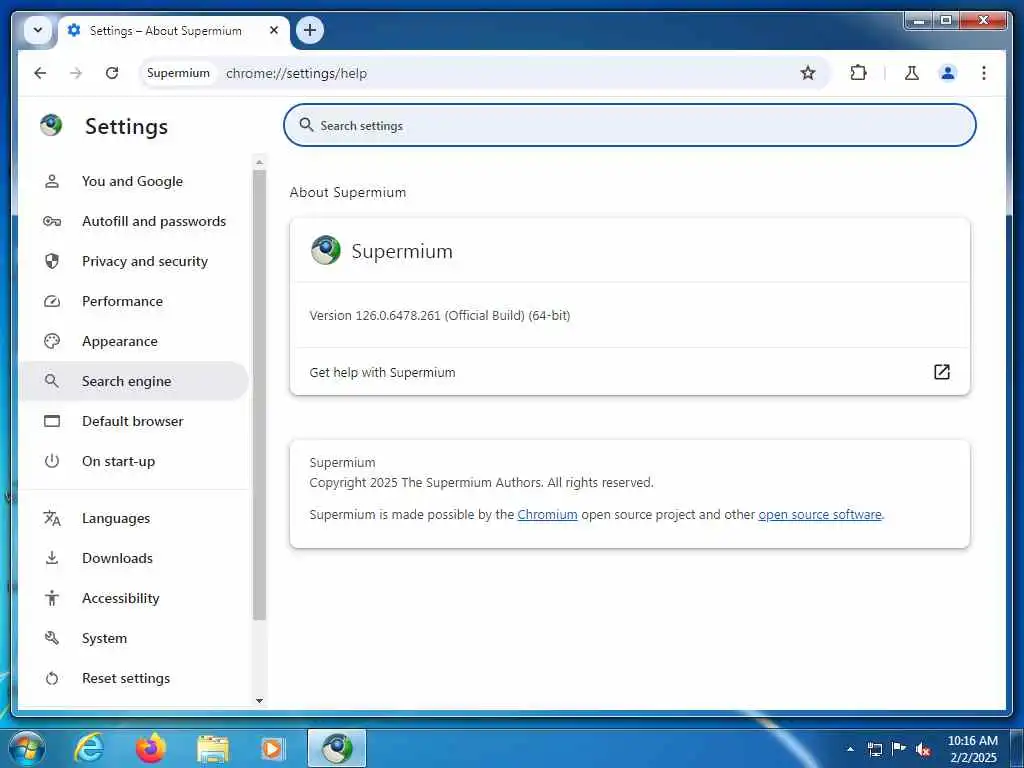Click the muted volume tray icon
The height and width of the screenshot is (768, 1024).
923,749
